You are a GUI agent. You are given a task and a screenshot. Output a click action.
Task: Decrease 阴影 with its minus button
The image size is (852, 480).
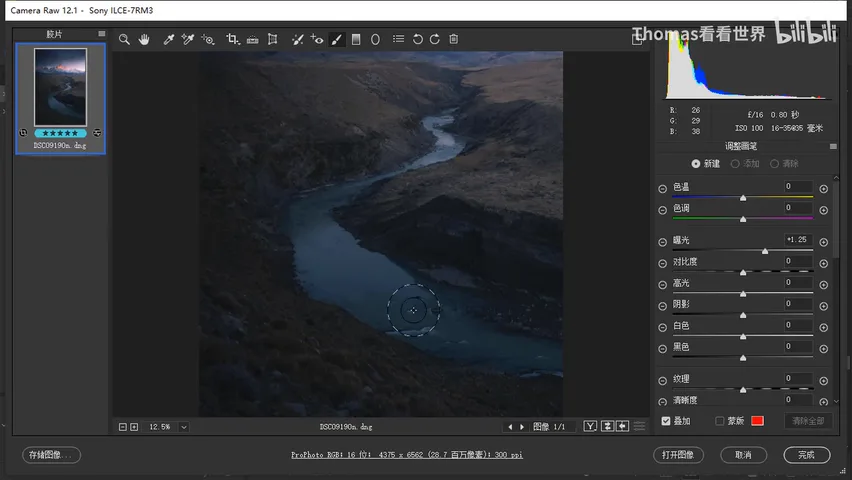pos(662,306)
